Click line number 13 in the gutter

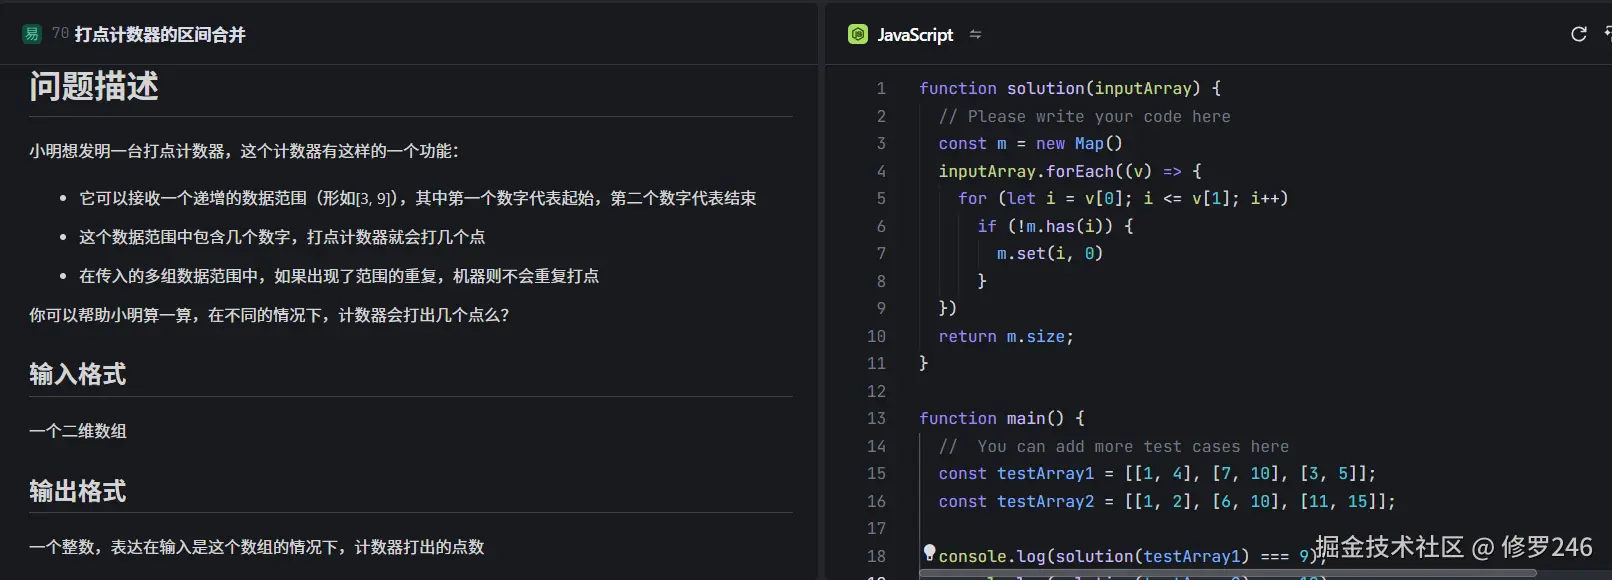pos(876,418)
